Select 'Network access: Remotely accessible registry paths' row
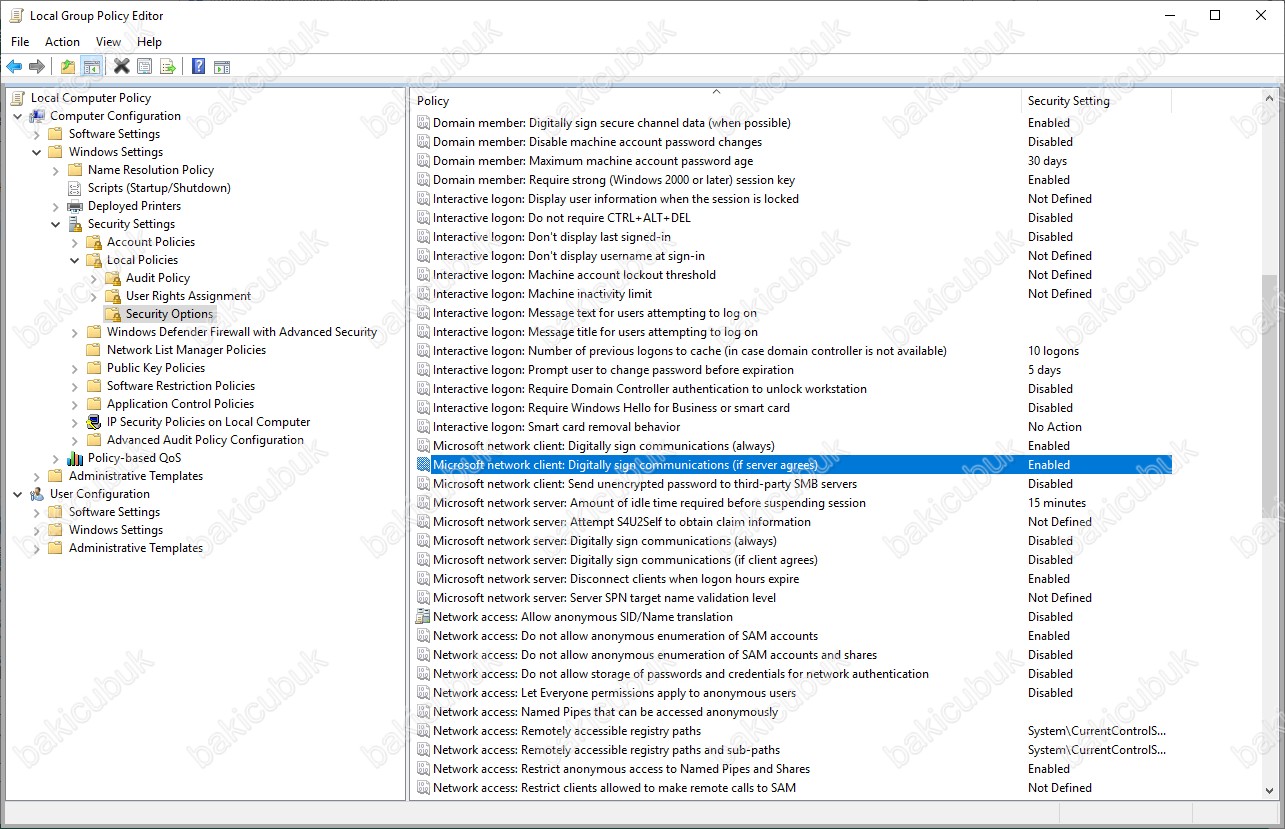The image size is (1285, 829). coord(792,731)
